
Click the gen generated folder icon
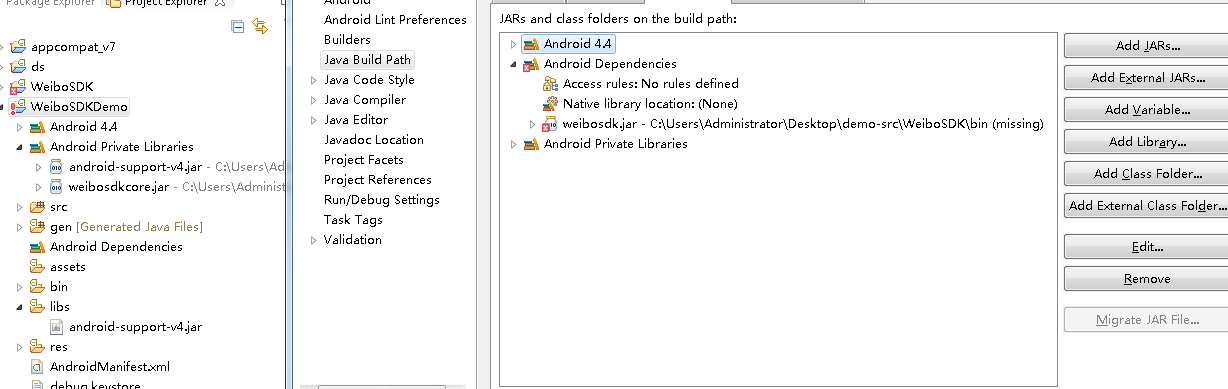(x=37, y=227)
